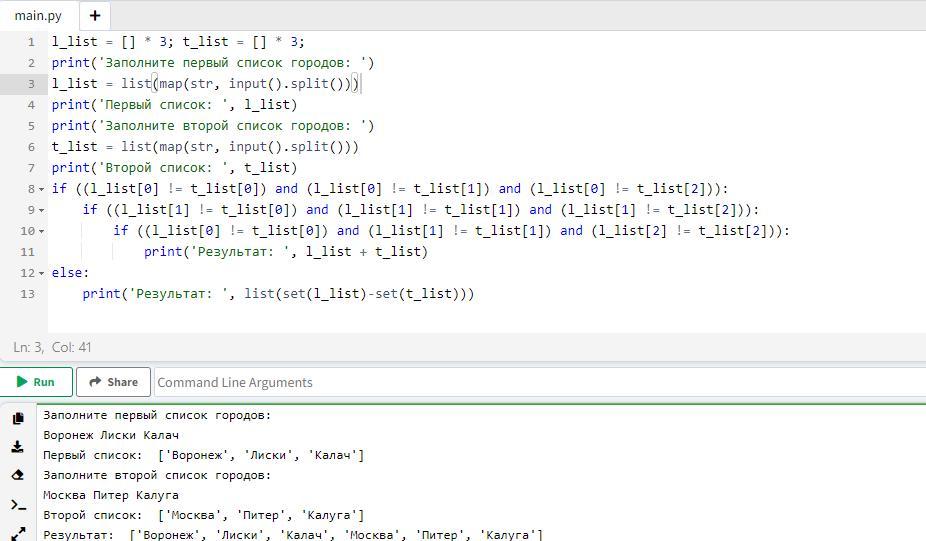Click console line 'Воронеж Лиски Калач'

coord(110,435)
